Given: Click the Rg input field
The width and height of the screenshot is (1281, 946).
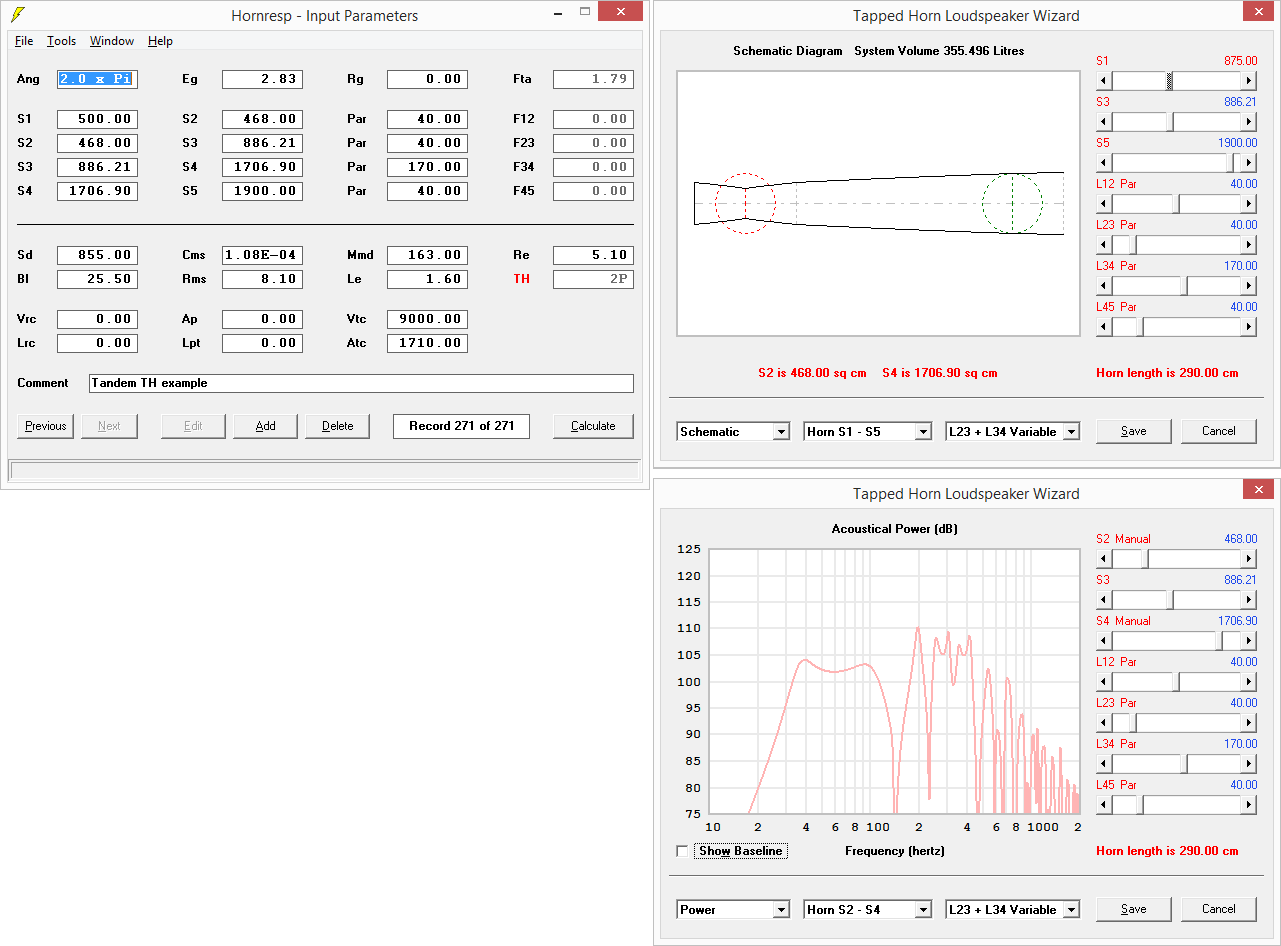Looking at the screenshot, I should [427, 79].
